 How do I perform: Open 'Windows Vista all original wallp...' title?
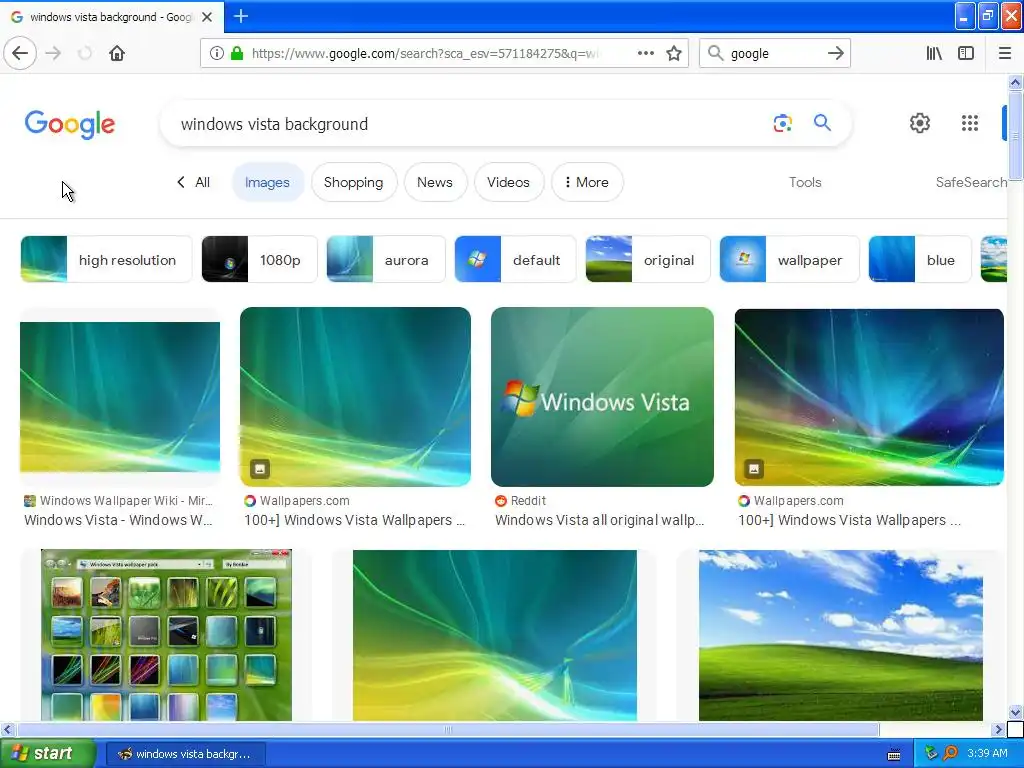point(600,520)
